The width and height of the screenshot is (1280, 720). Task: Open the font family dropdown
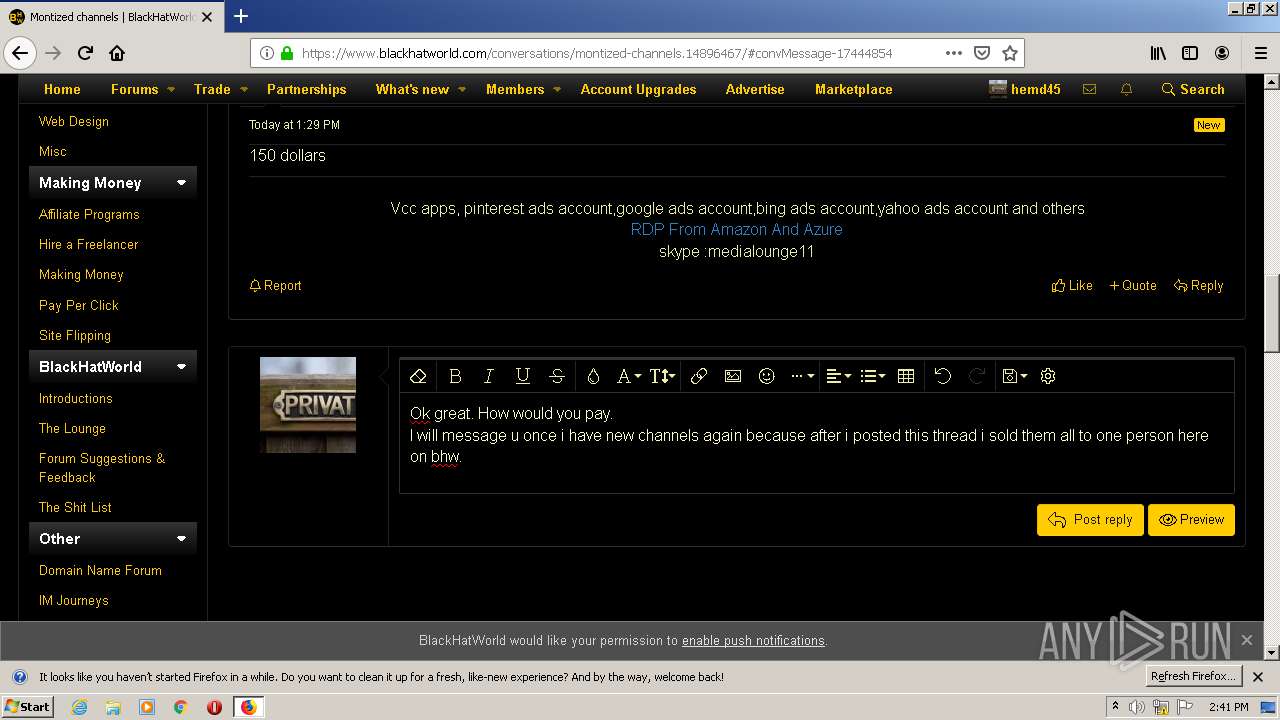[628, 376]
